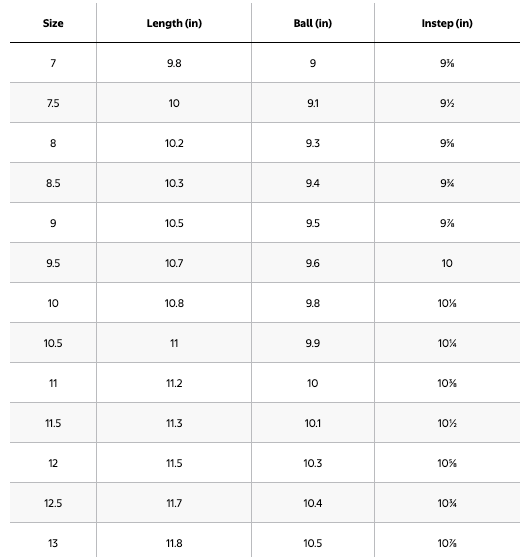Click length 10.8 in size 10 row
Screen dimensions: 530x557
174,303
